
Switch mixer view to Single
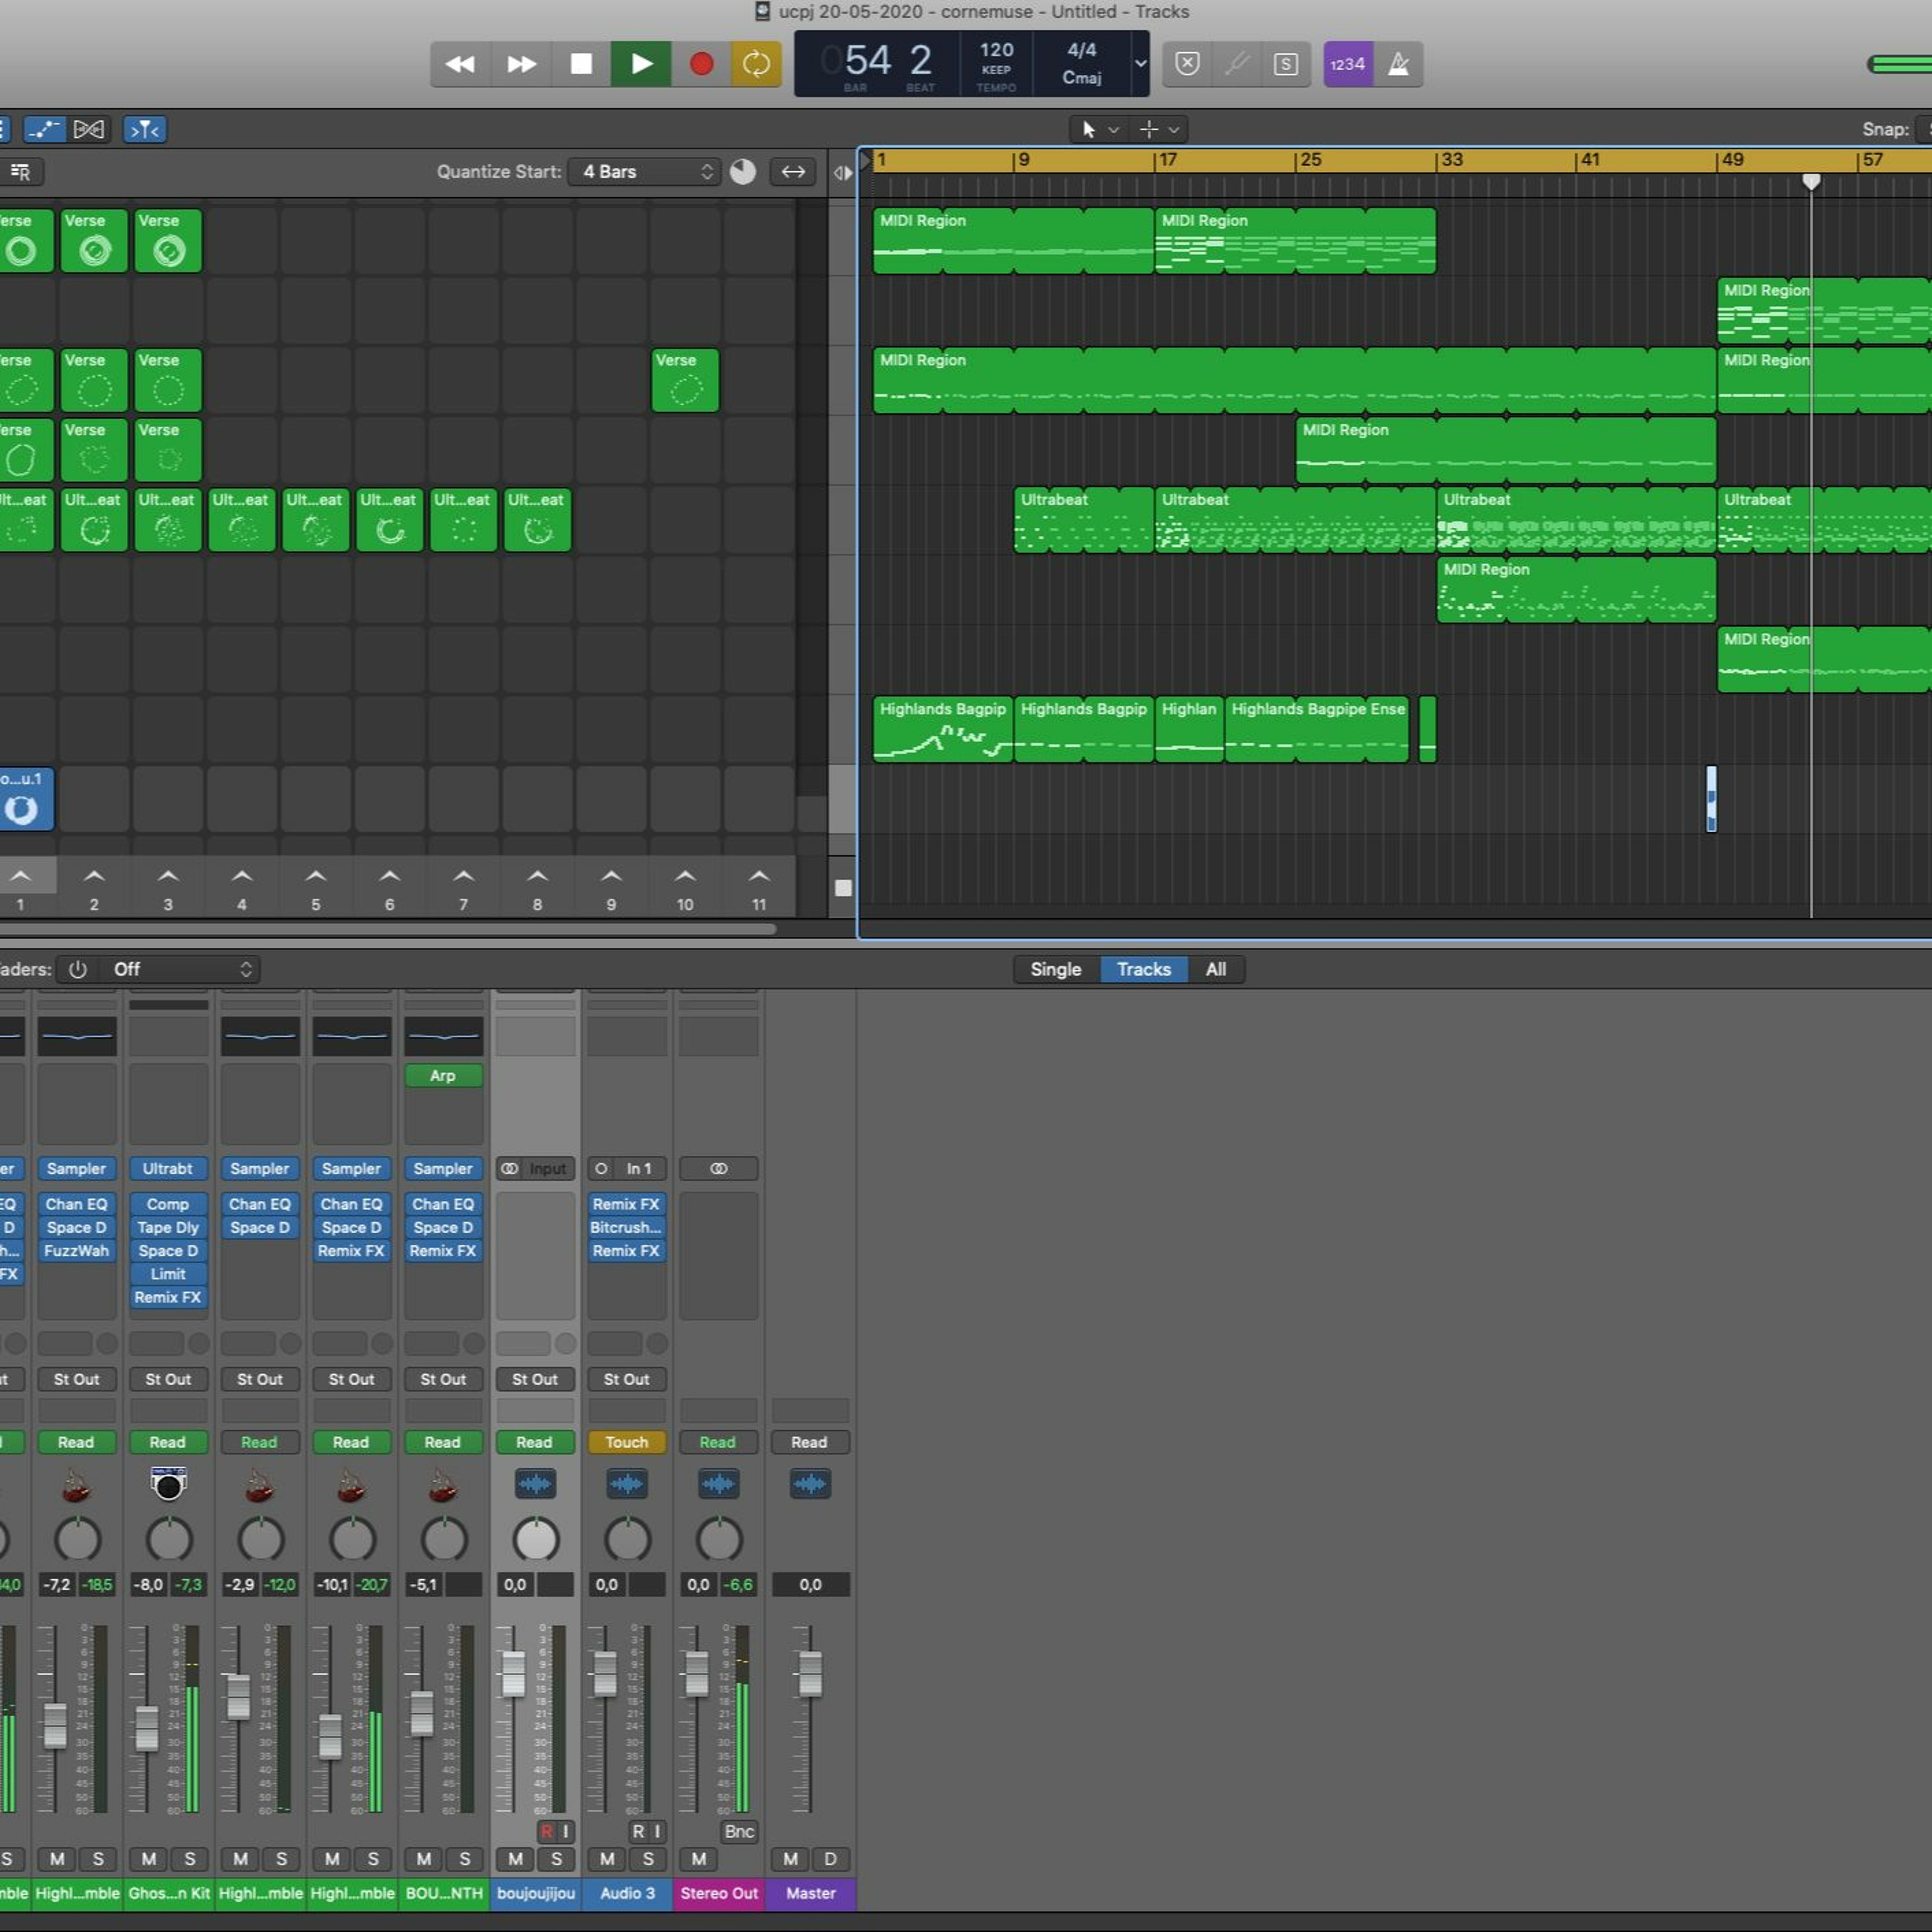[x=1055, y=969]
